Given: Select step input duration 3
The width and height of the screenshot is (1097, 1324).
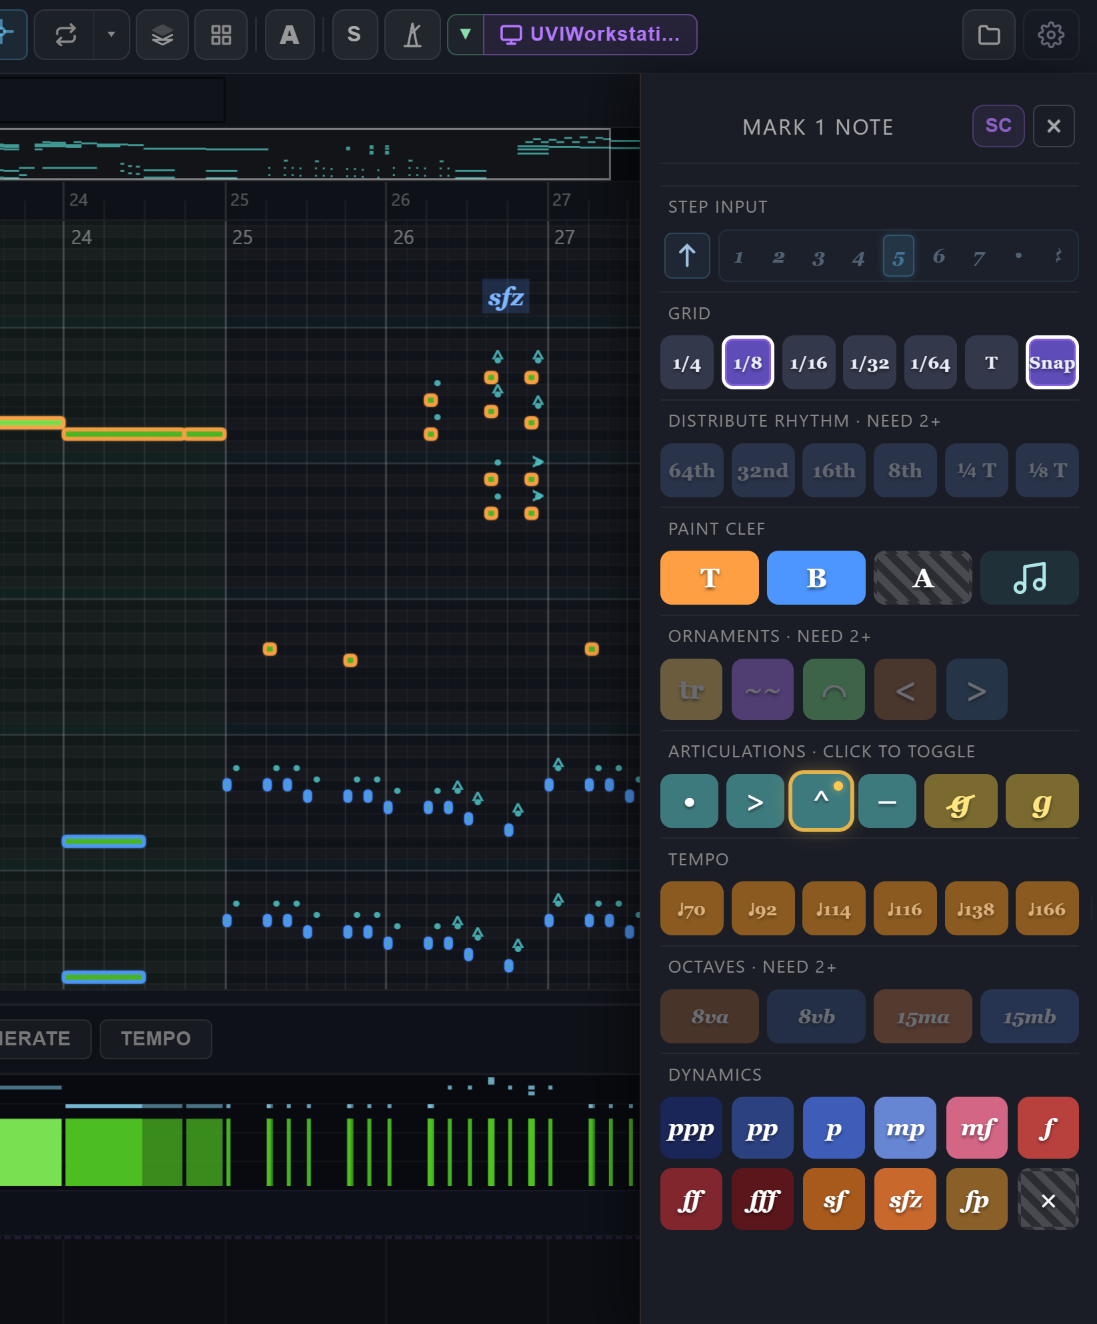Looking at the screenshot, I should click(819, 257).
